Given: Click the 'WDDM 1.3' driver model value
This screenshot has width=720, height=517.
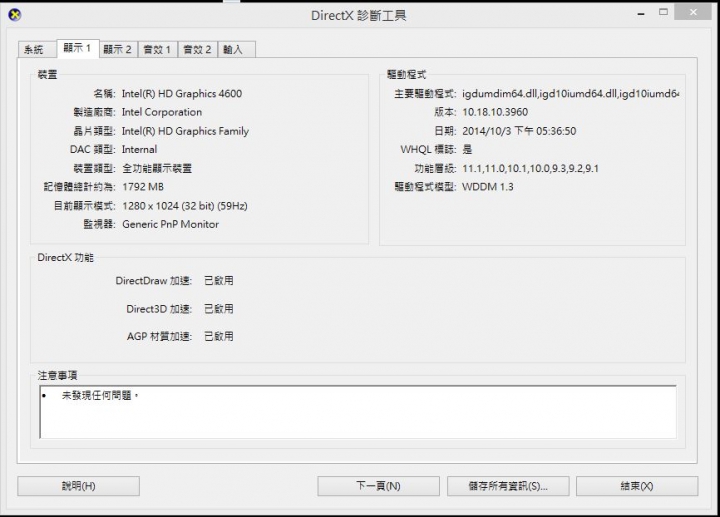Looking at the screenshot, I should pyautogui.click(x=488, y=187).
